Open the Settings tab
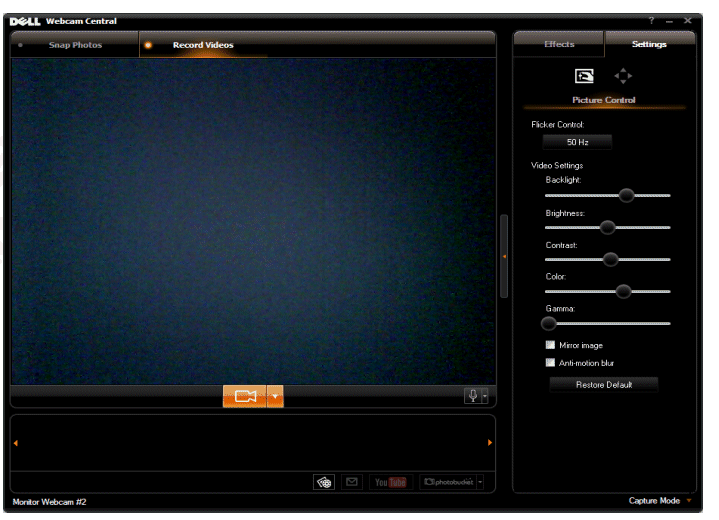 tap(649, 44)
